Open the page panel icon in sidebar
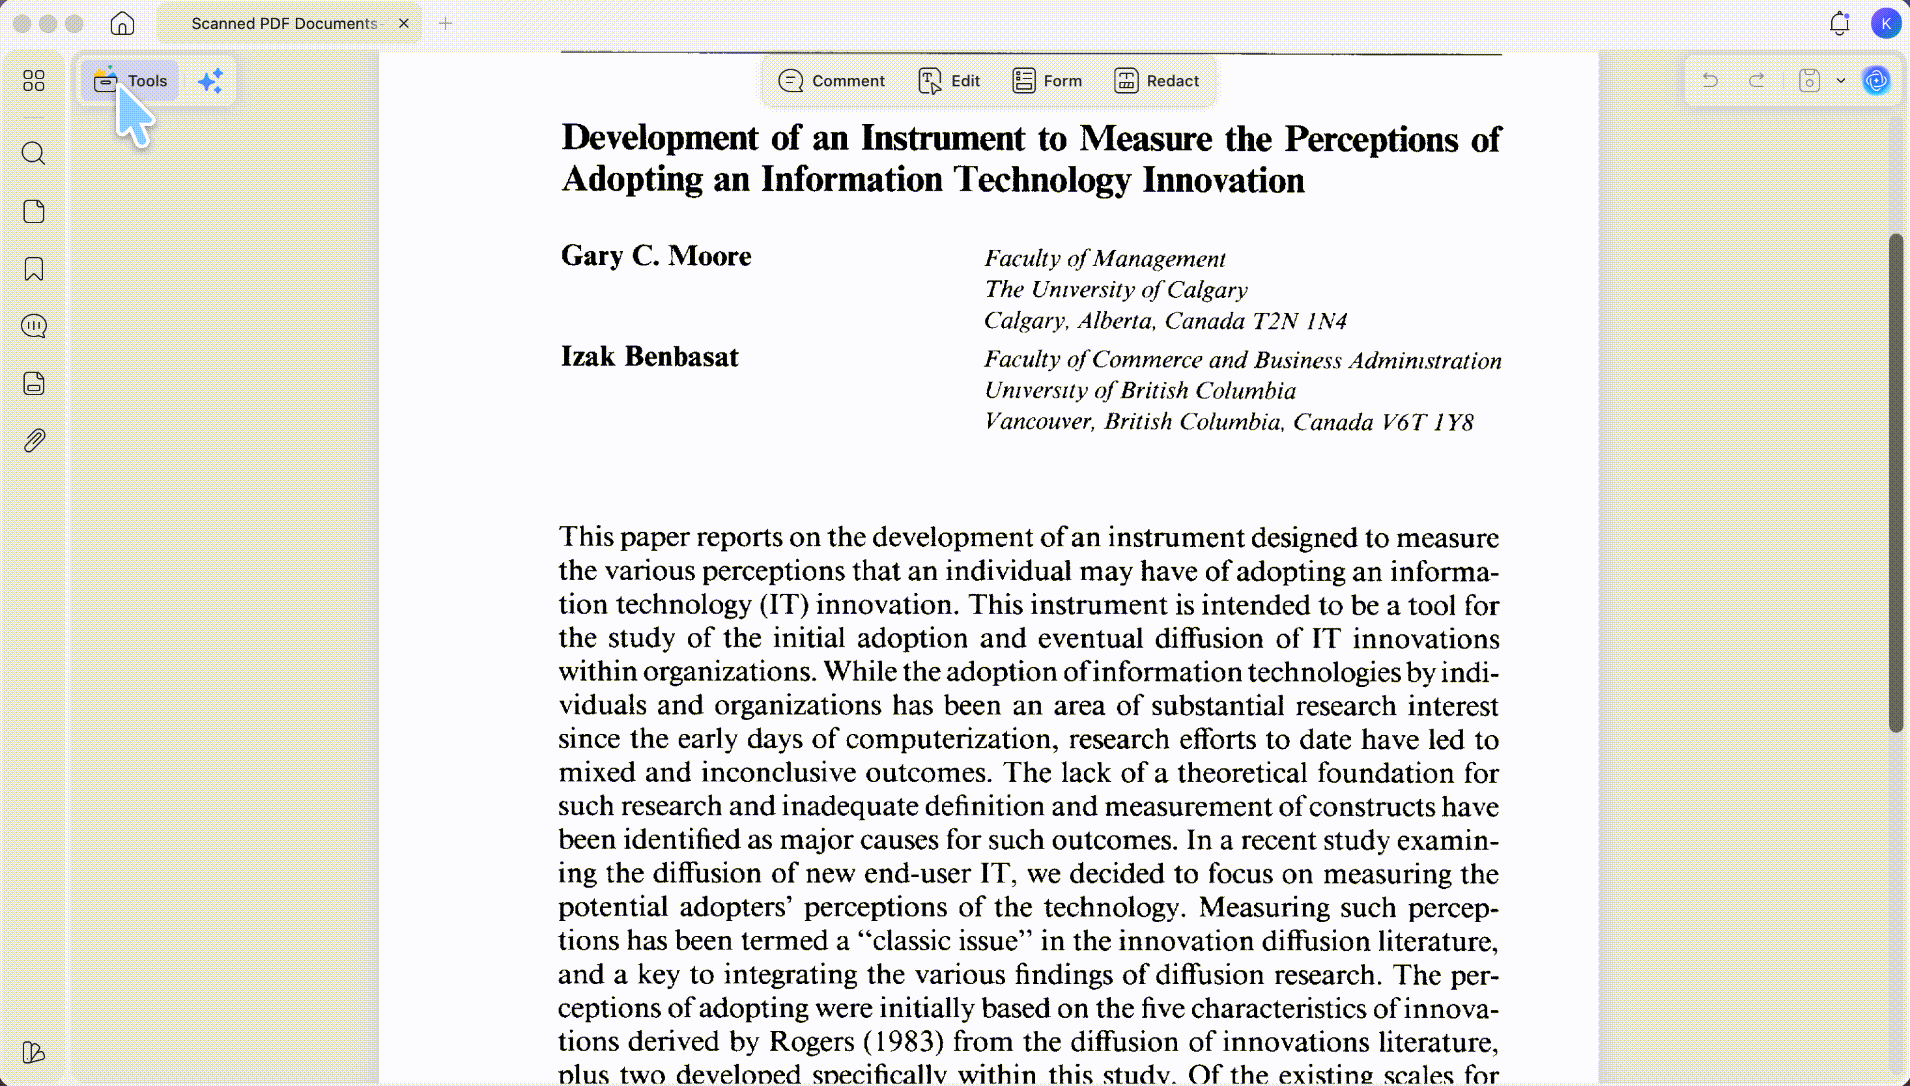Screen dimensions: 1910x1086 coord(34,211)
